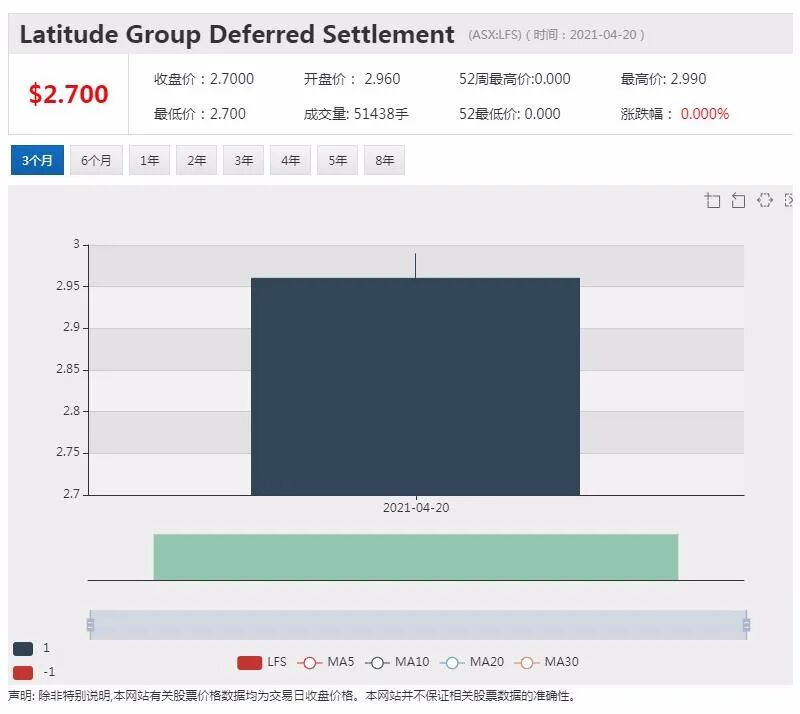Screen dimensions: 800x714
Task: Click the 开盘价： 2.960 value
Action: 352,79
